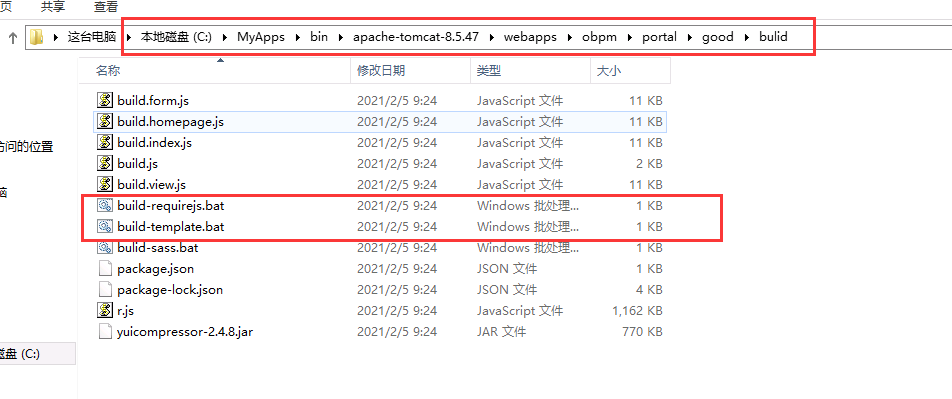Viewport: 952px width, 399px height.
Task: Click the build-requirejs.bat batch file icon
Action: [106, 205]
